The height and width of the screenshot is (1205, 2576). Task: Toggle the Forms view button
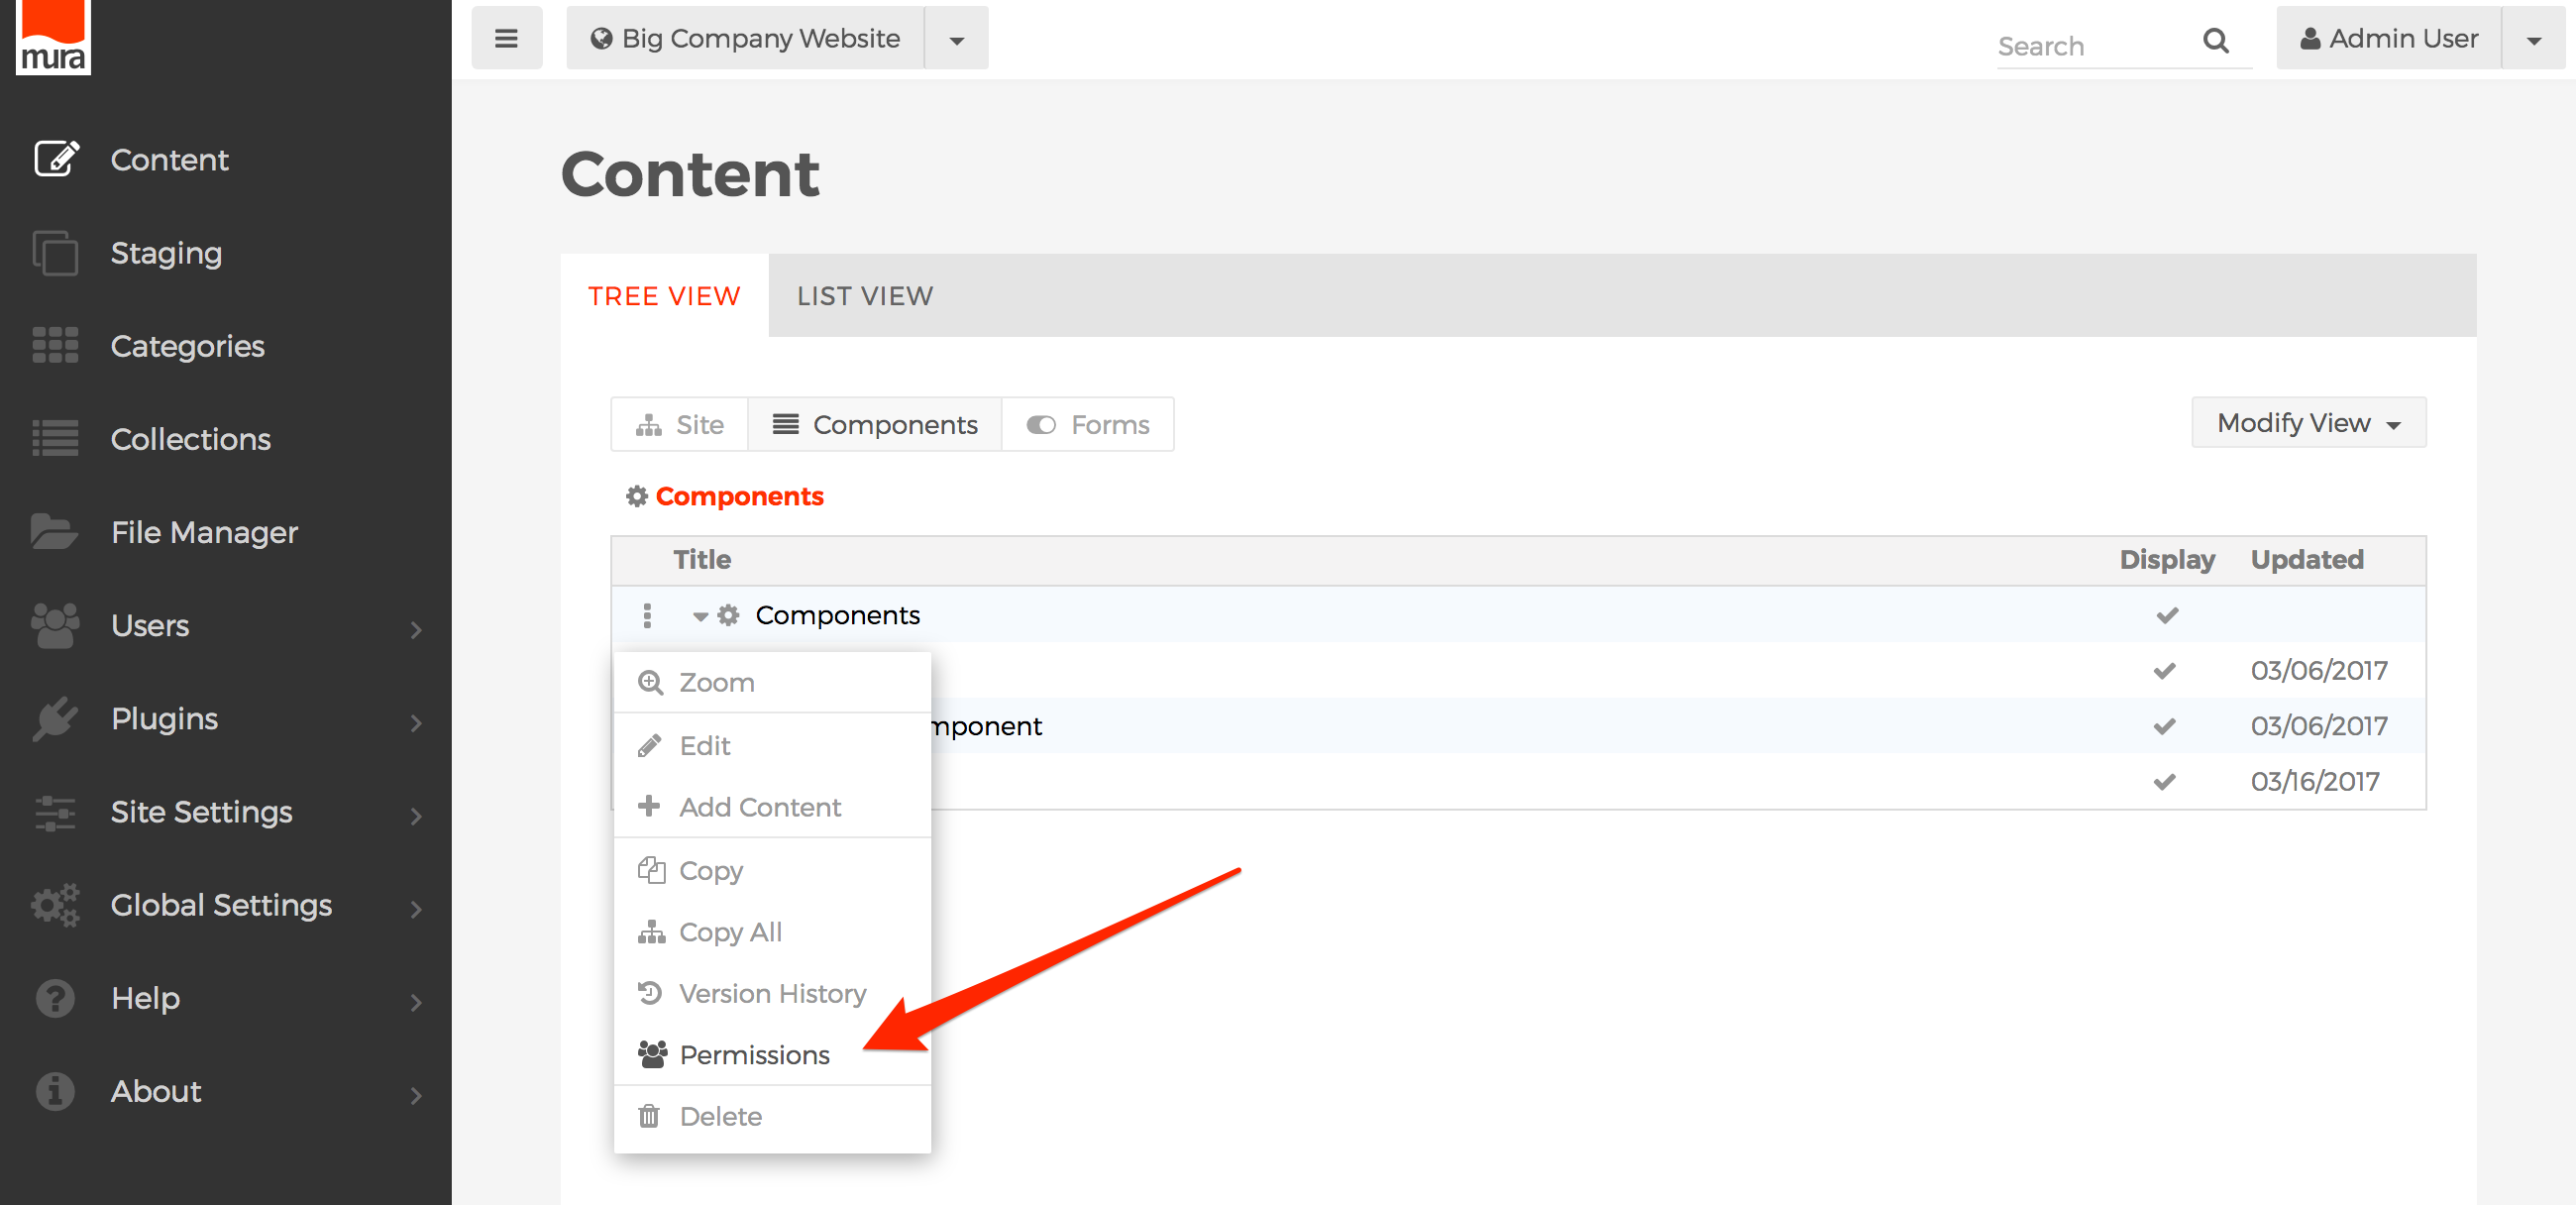(x=1088, y=425)
